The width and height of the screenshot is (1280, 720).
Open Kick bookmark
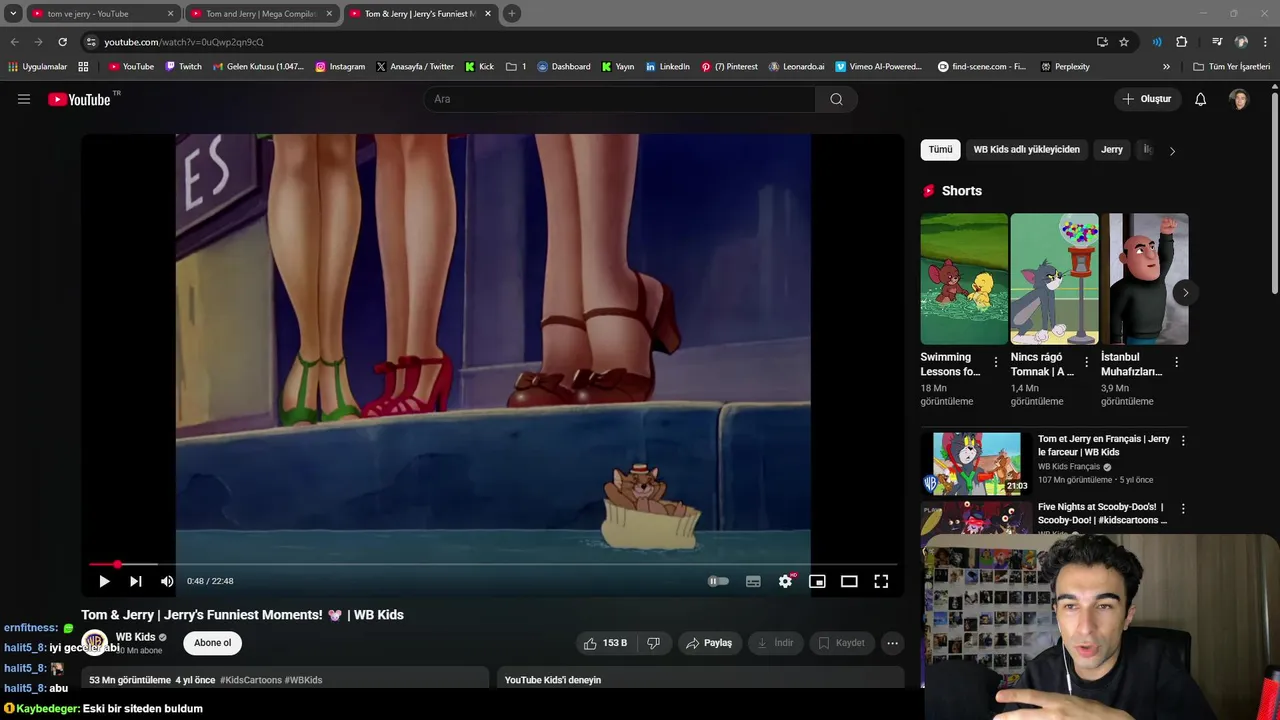(479, 67)
